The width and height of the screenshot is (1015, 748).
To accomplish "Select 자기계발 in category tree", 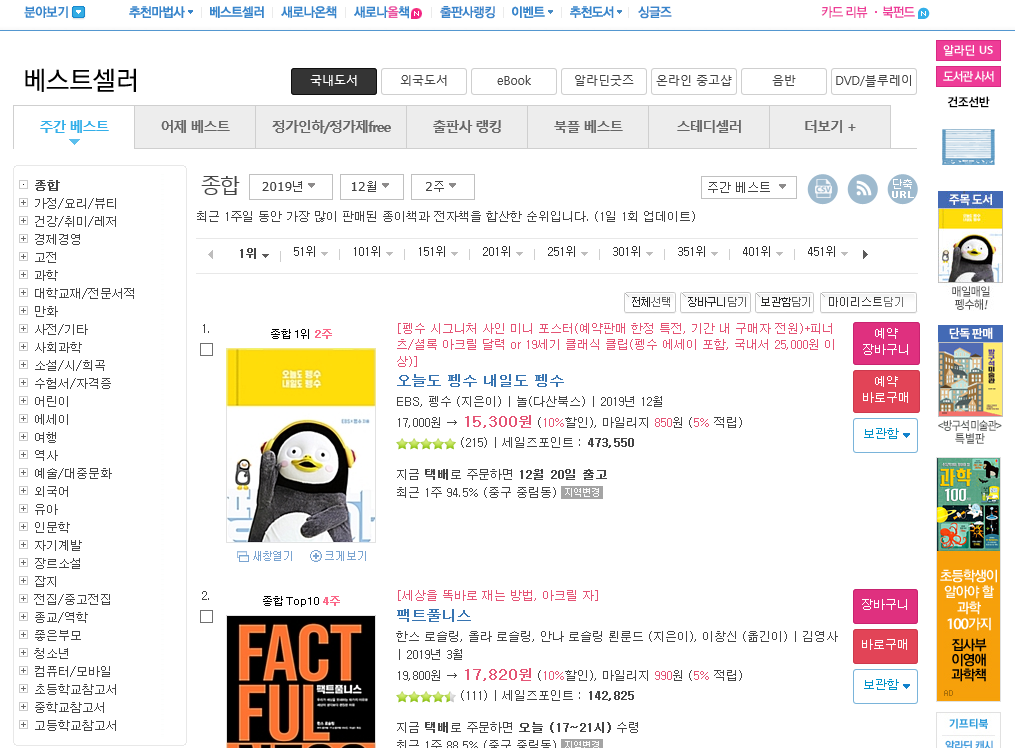I will coord(58,545).
